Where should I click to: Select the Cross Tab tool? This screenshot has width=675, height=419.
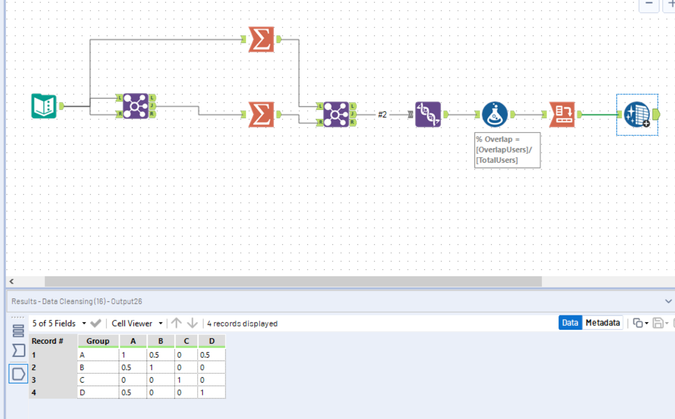[562, 114]
